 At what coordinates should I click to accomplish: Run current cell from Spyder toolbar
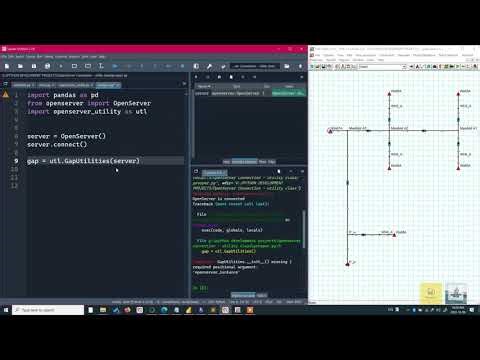point(74,66)
